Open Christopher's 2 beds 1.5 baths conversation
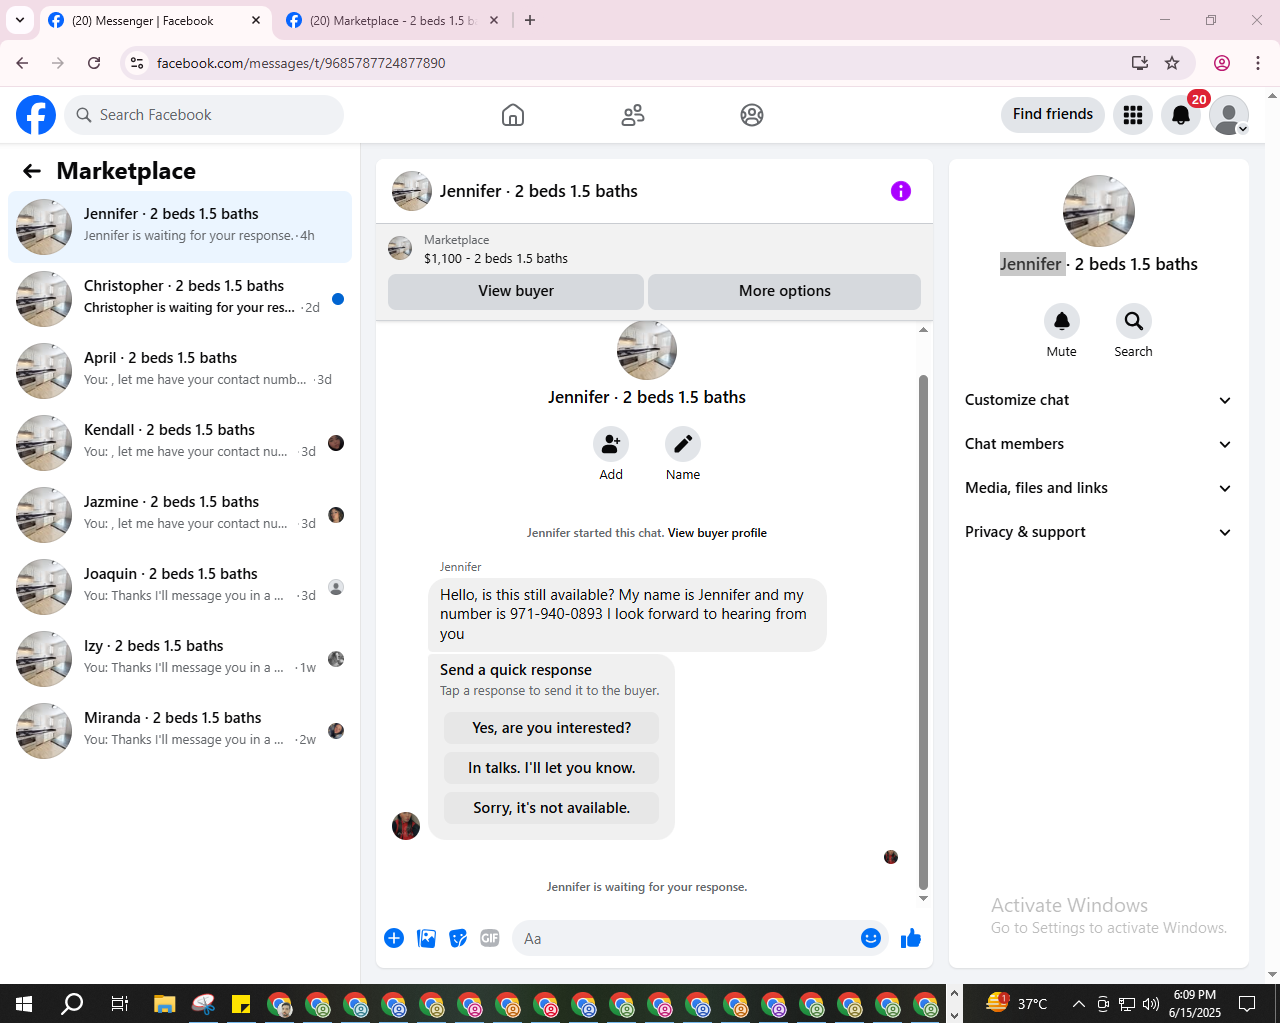 [x=180, y=299]
